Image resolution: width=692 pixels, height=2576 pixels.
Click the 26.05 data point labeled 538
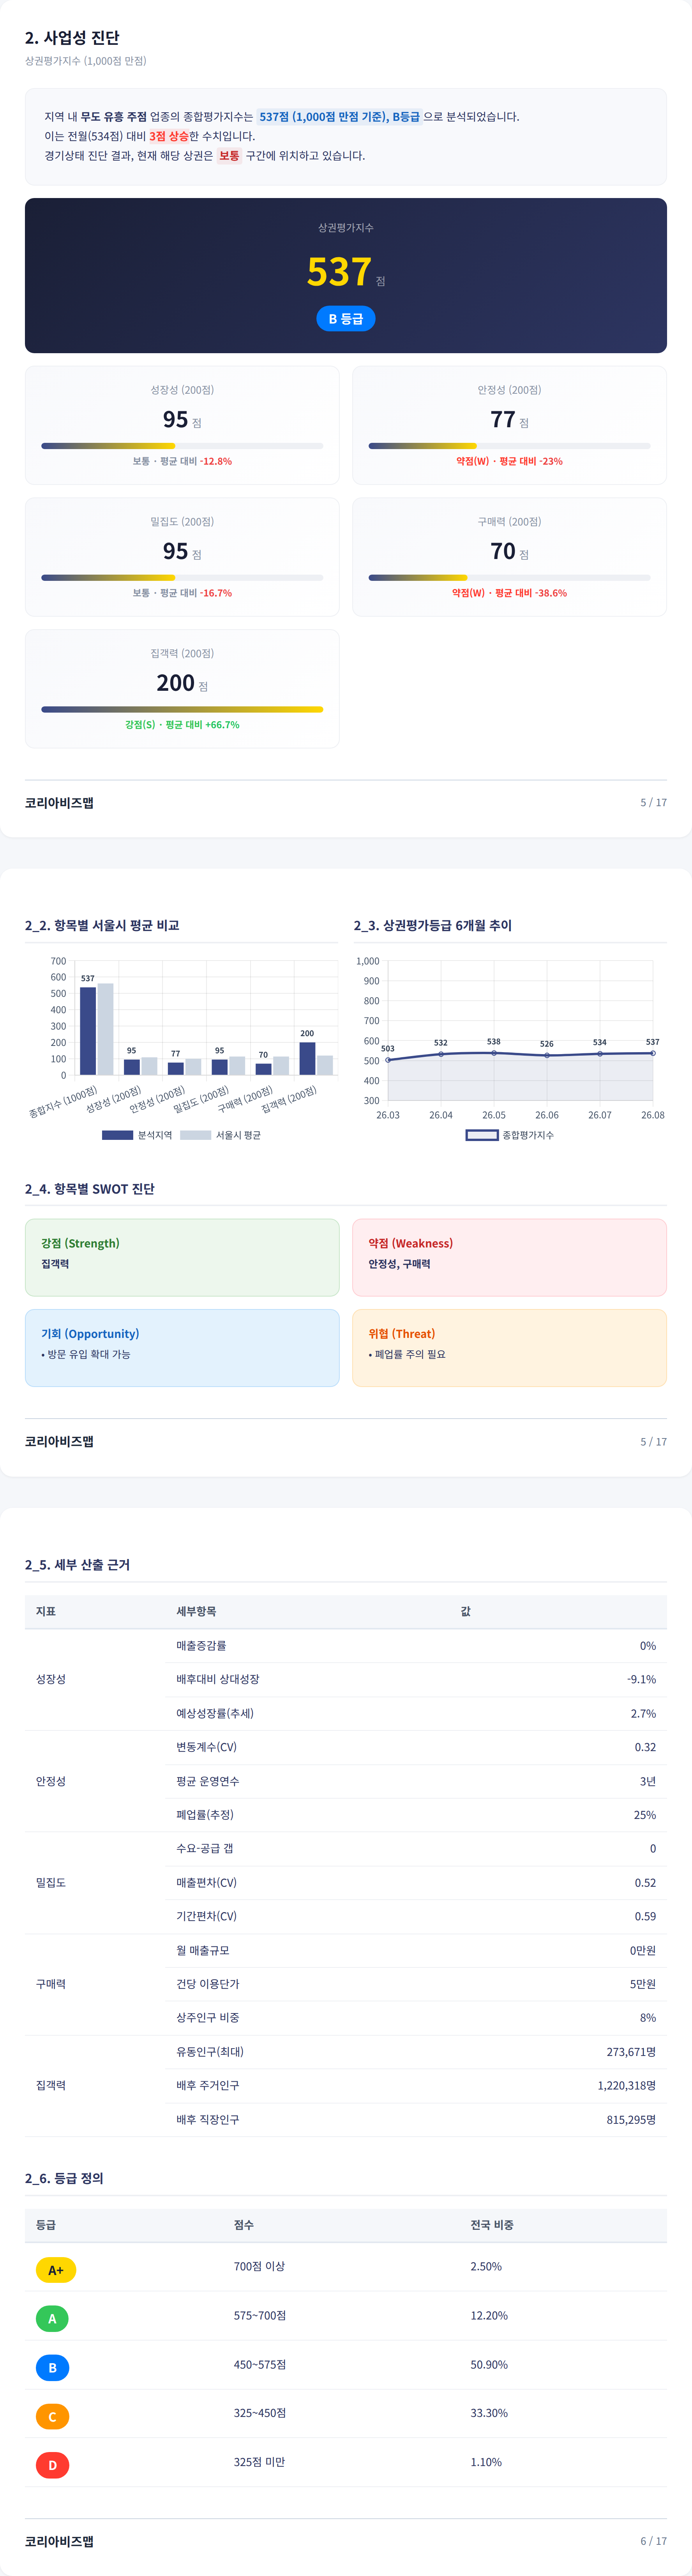pyautogui.click(x=494, y=1053)
